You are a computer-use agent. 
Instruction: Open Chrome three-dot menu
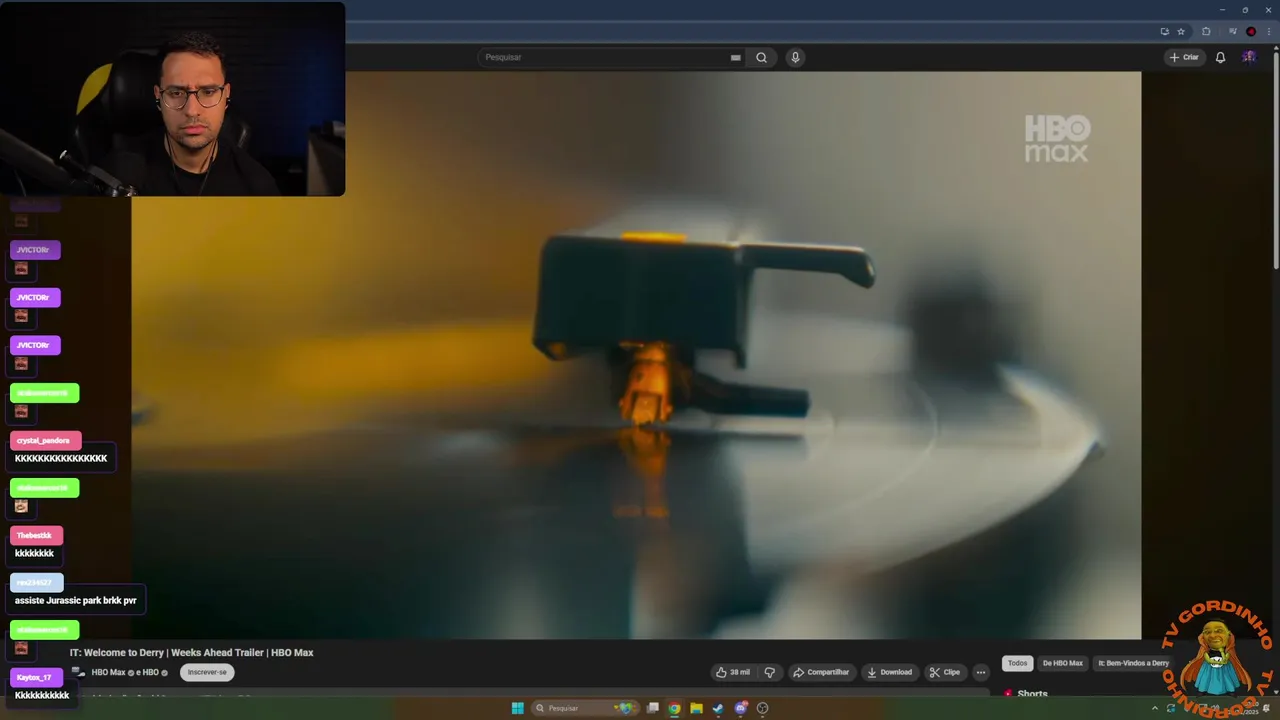(x=1269, y=31)
